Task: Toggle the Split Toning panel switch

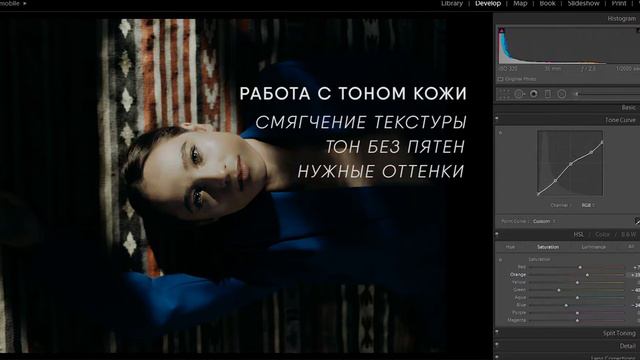Action: click(x=497, y=332)
